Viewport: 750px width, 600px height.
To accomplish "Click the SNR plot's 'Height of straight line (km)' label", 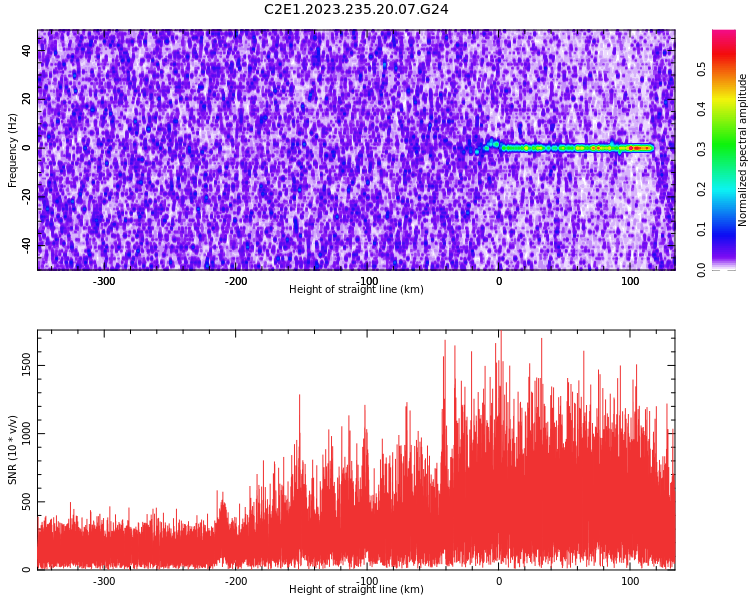I will 356,589.
